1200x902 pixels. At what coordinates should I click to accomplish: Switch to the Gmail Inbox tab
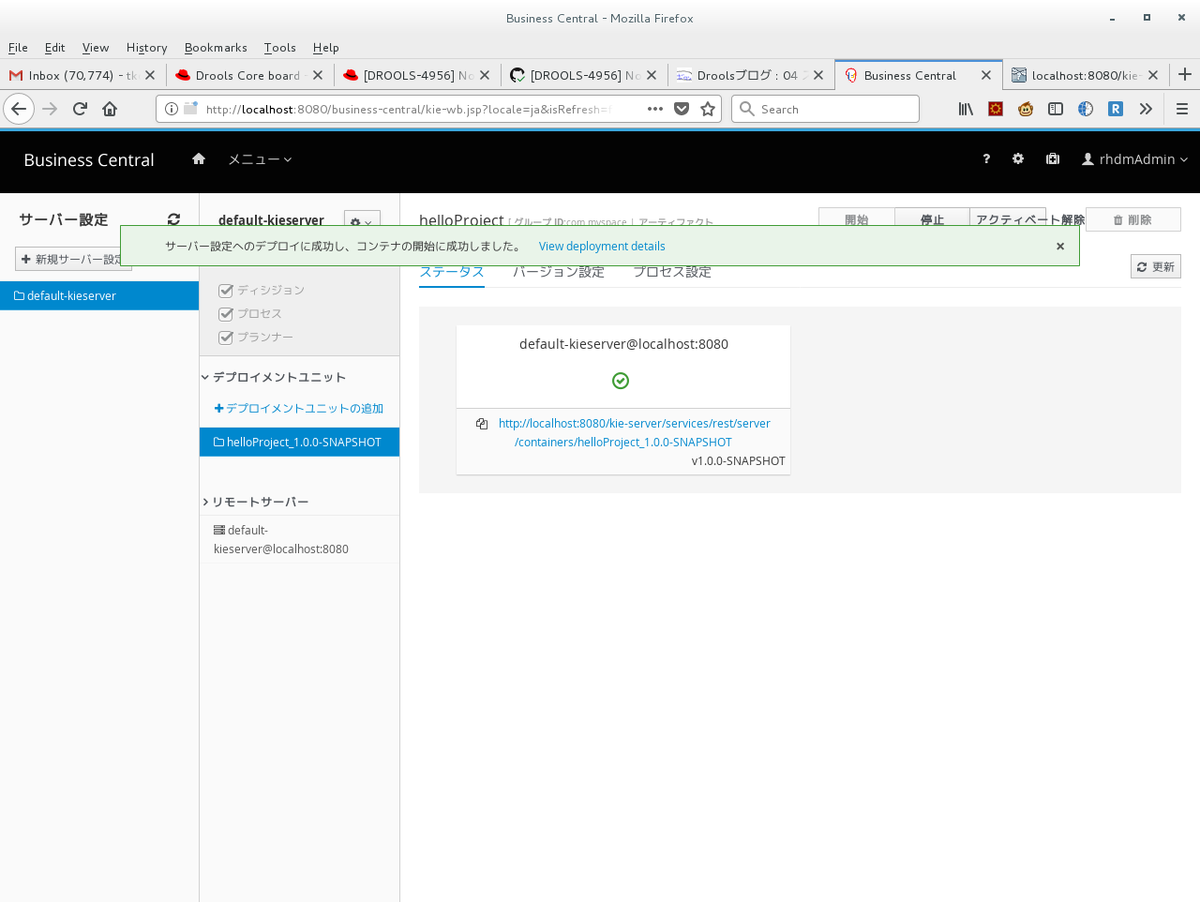click(x=83, y=75)
